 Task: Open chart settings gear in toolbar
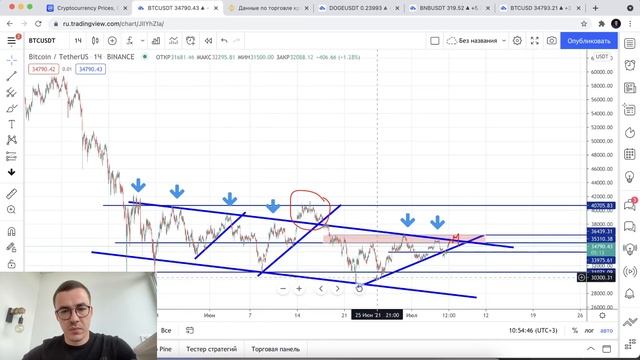[x=517, y=40]
